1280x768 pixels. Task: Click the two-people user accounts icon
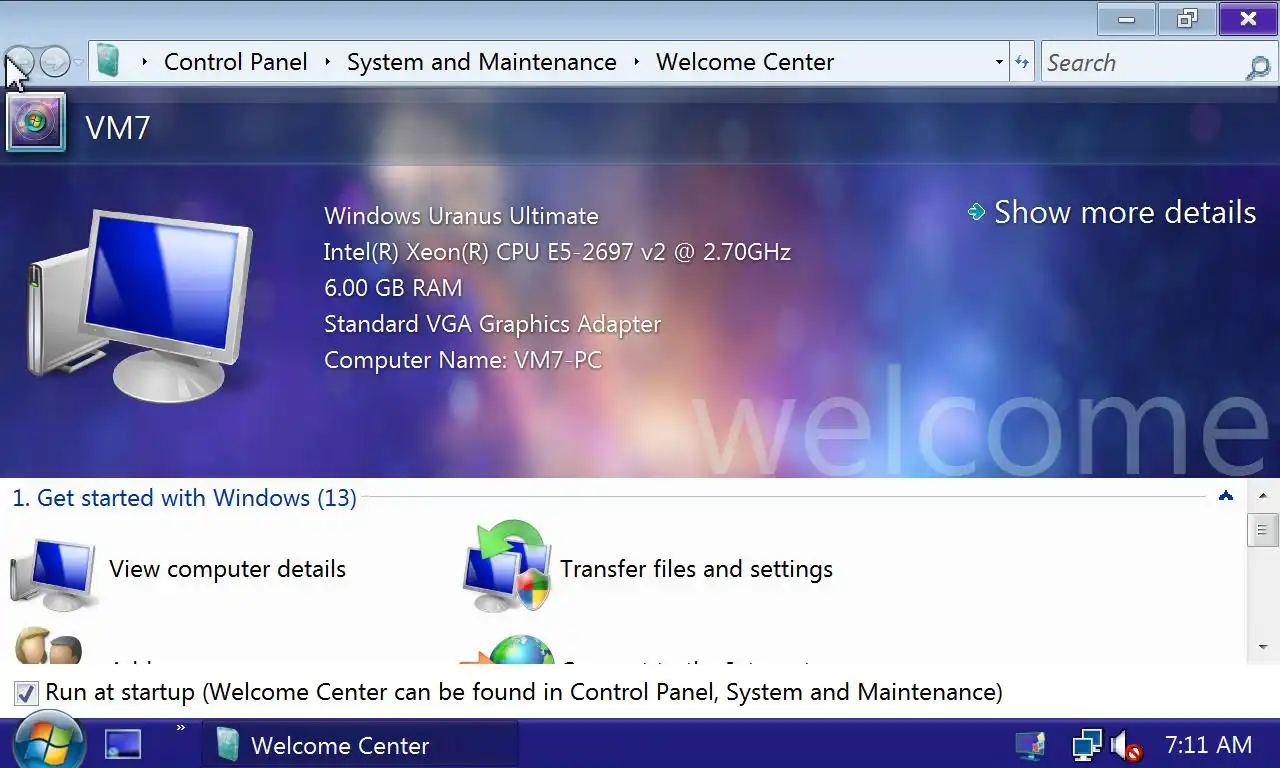pos(48,645)
